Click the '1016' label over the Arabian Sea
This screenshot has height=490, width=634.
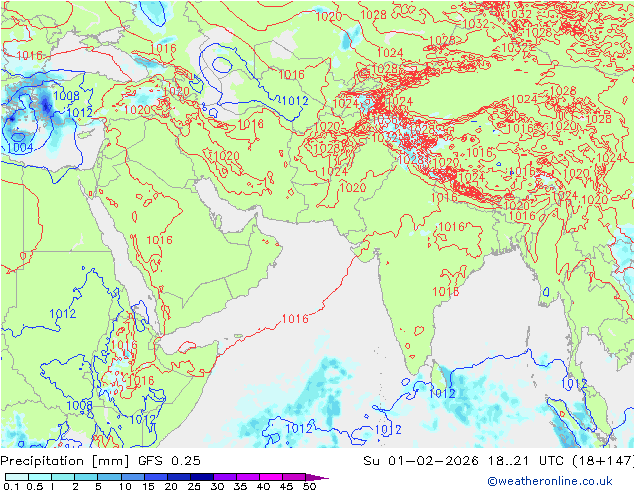coord(295,319)
